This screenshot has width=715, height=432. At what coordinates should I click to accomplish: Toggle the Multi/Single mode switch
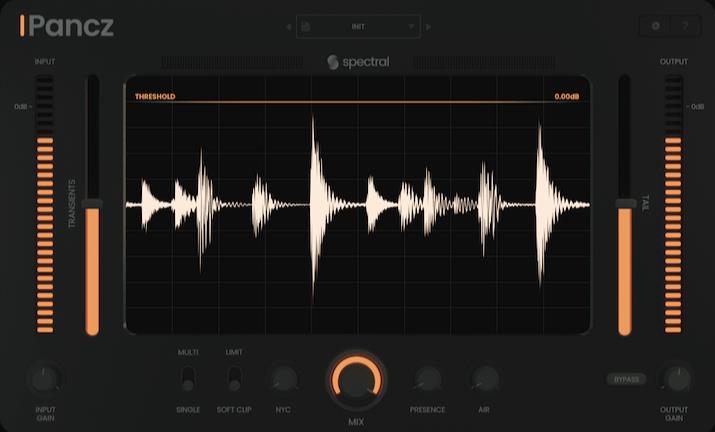(188, 379)
